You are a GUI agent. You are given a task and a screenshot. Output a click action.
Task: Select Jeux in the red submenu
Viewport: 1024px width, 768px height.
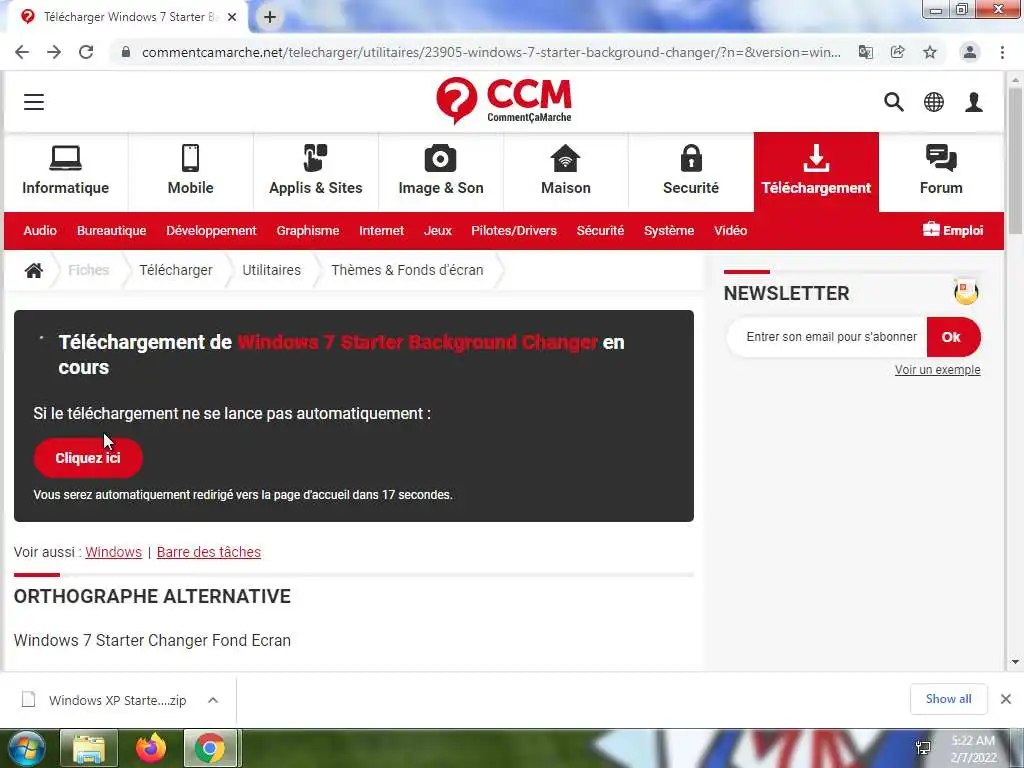438,231
